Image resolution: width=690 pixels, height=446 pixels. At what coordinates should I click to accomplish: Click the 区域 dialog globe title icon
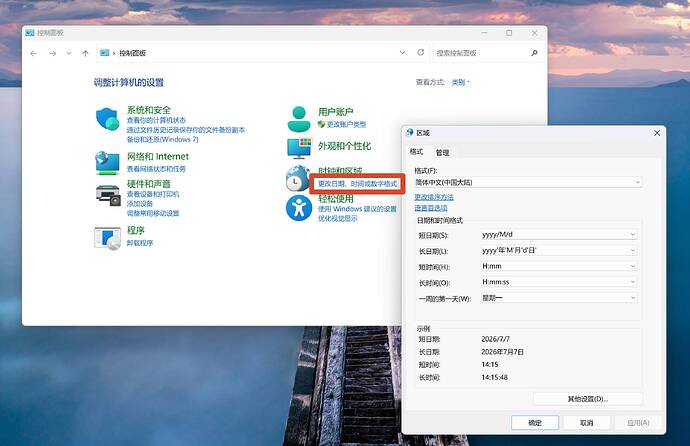click(410, 132)
